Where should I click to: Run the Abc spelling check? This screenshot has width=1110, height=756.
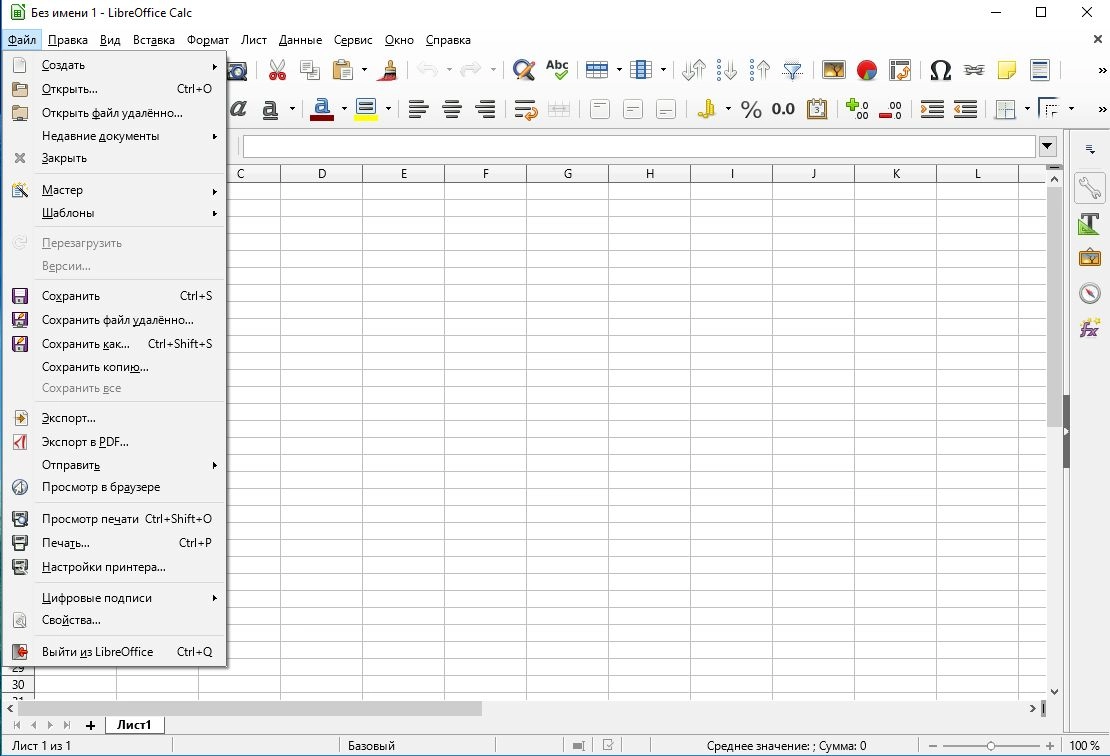pos(557,69)
